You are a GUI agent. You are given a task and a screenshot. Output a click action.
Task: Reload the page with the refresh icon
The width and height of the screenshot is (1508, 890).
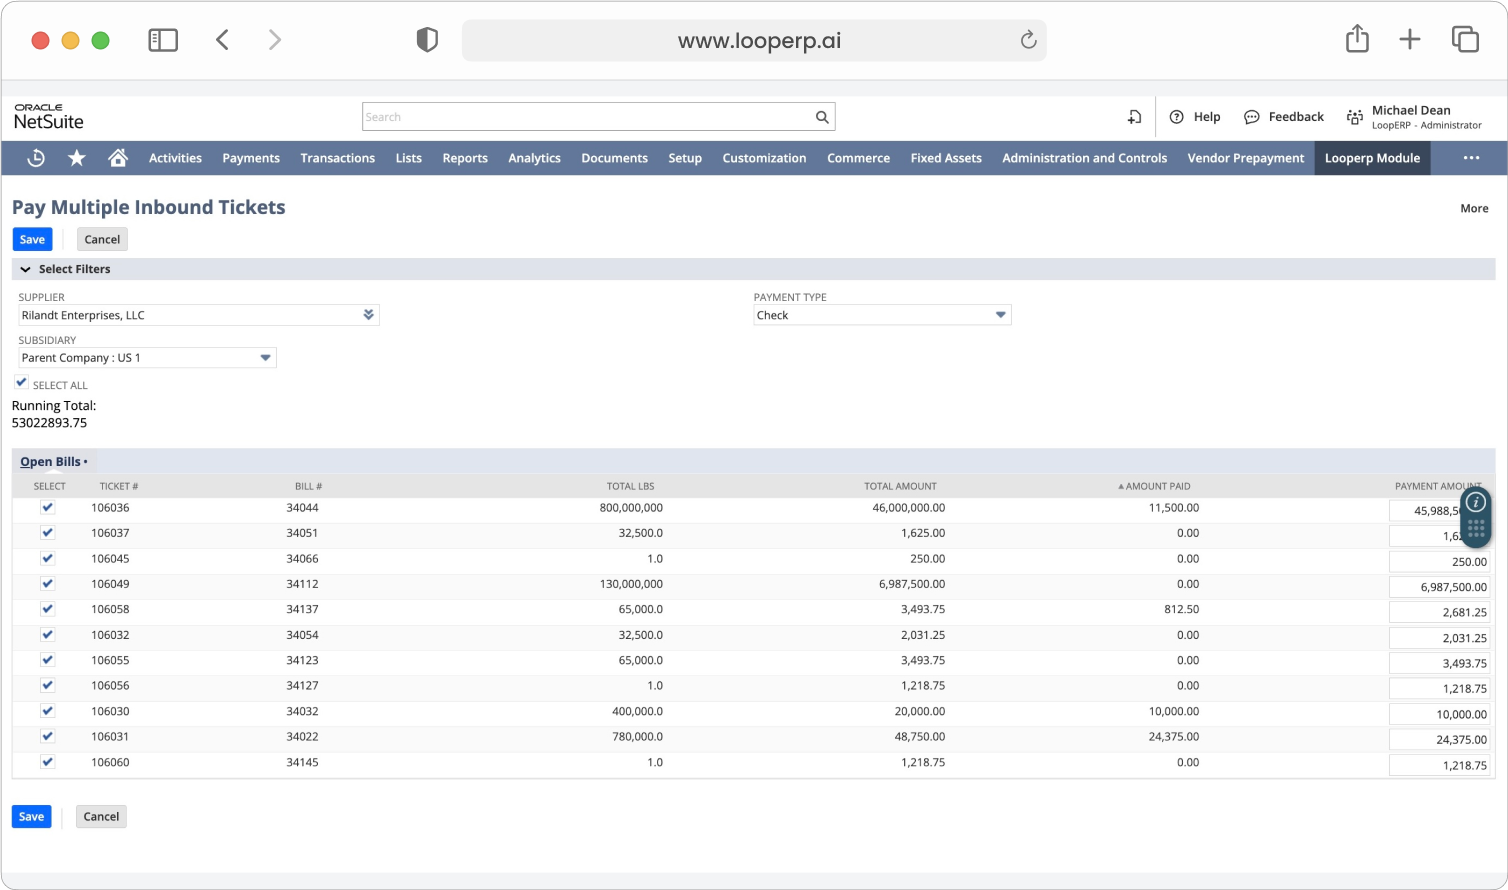tap(1028, 40)
